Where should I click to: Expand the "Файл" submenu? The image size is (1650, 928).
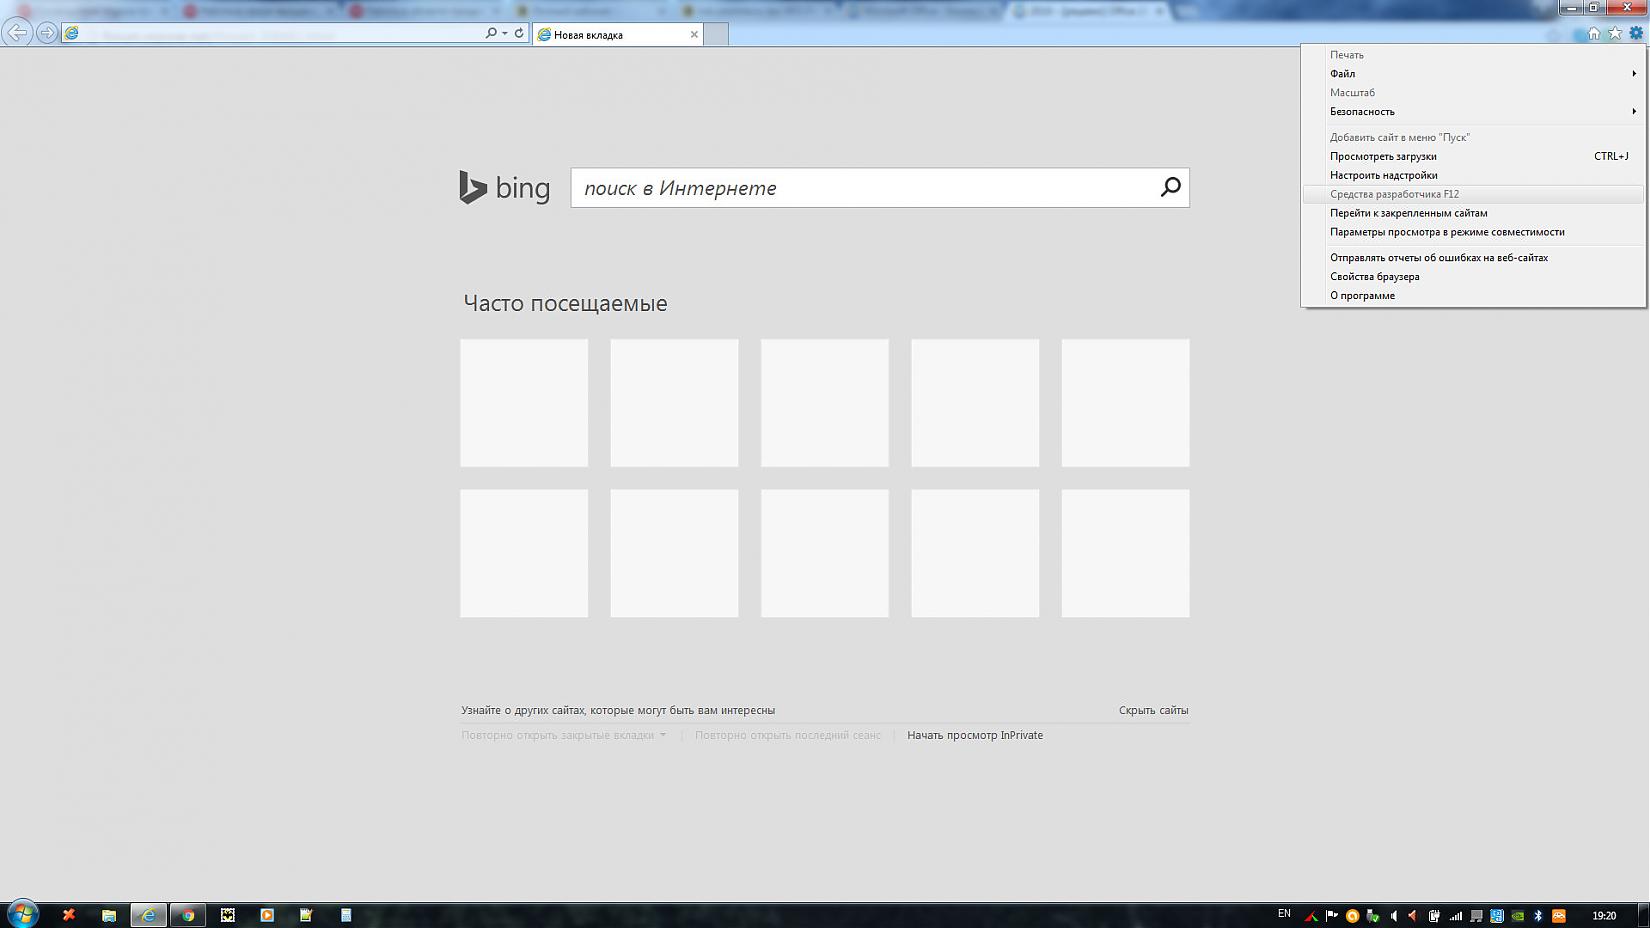pyautogui.click(x=1474, y=74)
